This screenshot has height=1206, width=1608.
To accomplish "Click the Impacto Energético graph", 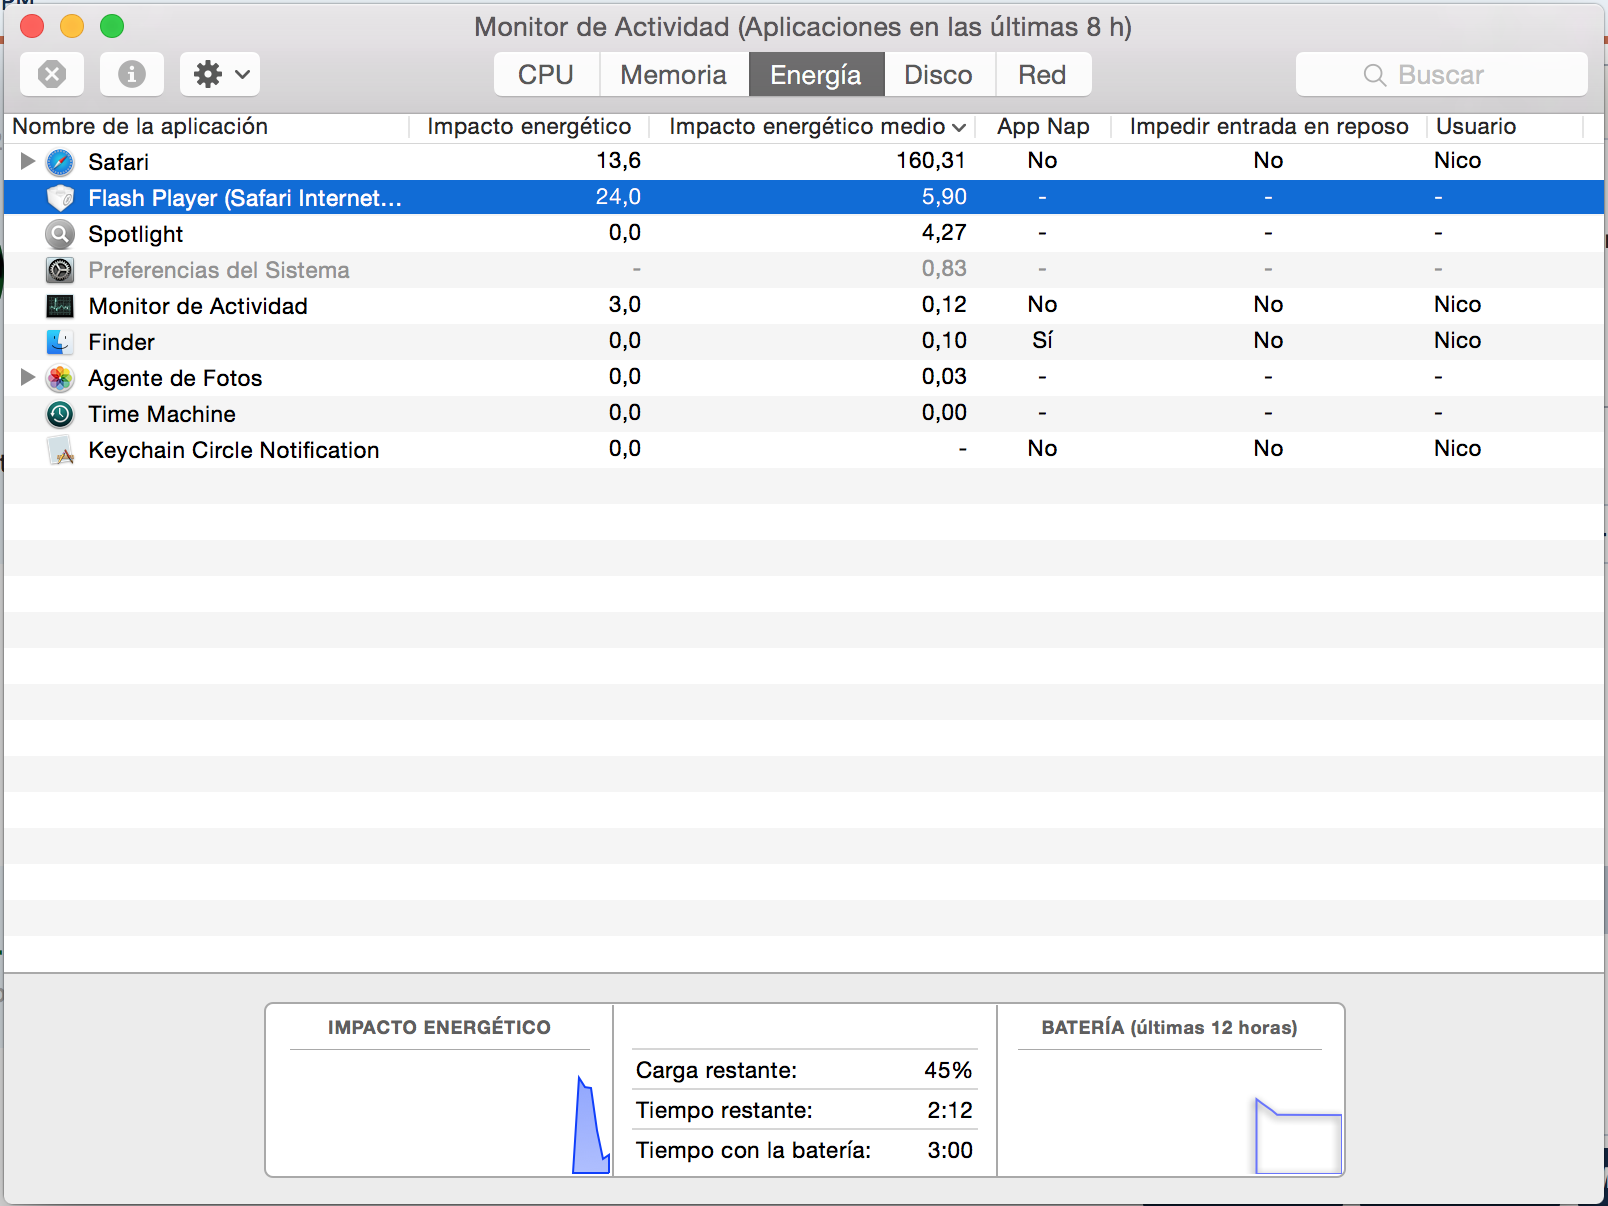I will (440, 1112).
